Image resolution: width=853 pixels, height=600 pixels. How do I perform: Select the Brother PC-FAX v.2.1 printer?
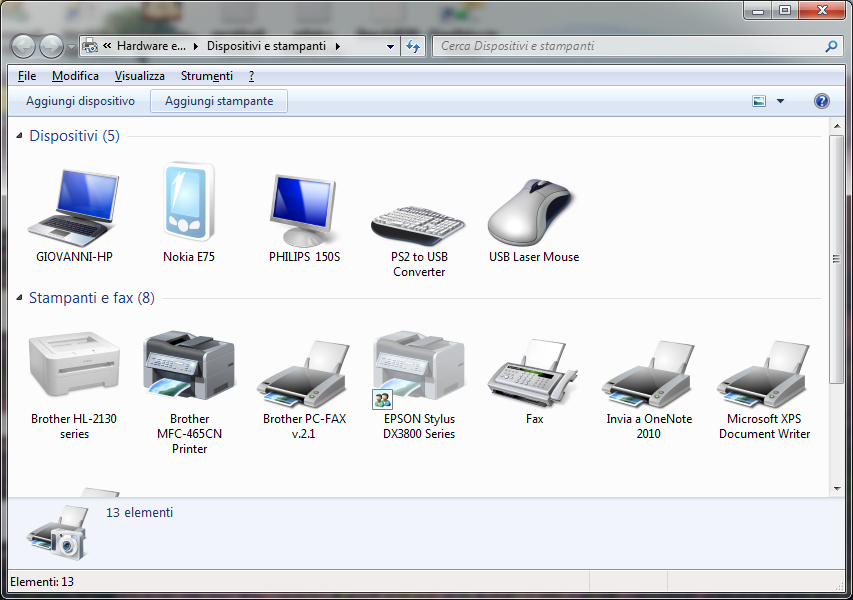(x=303, y=370)
